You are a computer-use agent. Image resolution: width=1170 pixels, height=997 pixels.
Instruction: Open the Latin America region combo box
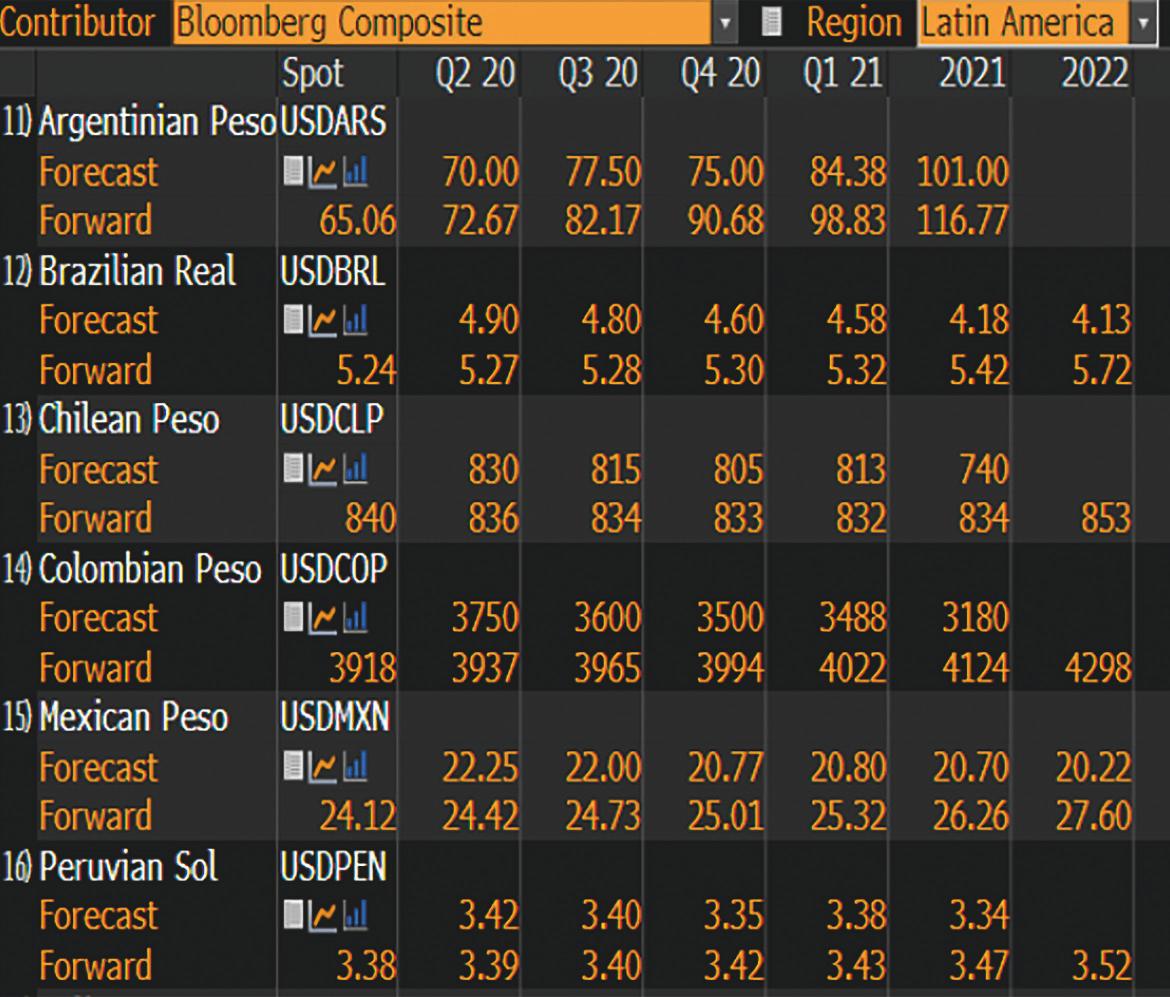pos(1020,22)
